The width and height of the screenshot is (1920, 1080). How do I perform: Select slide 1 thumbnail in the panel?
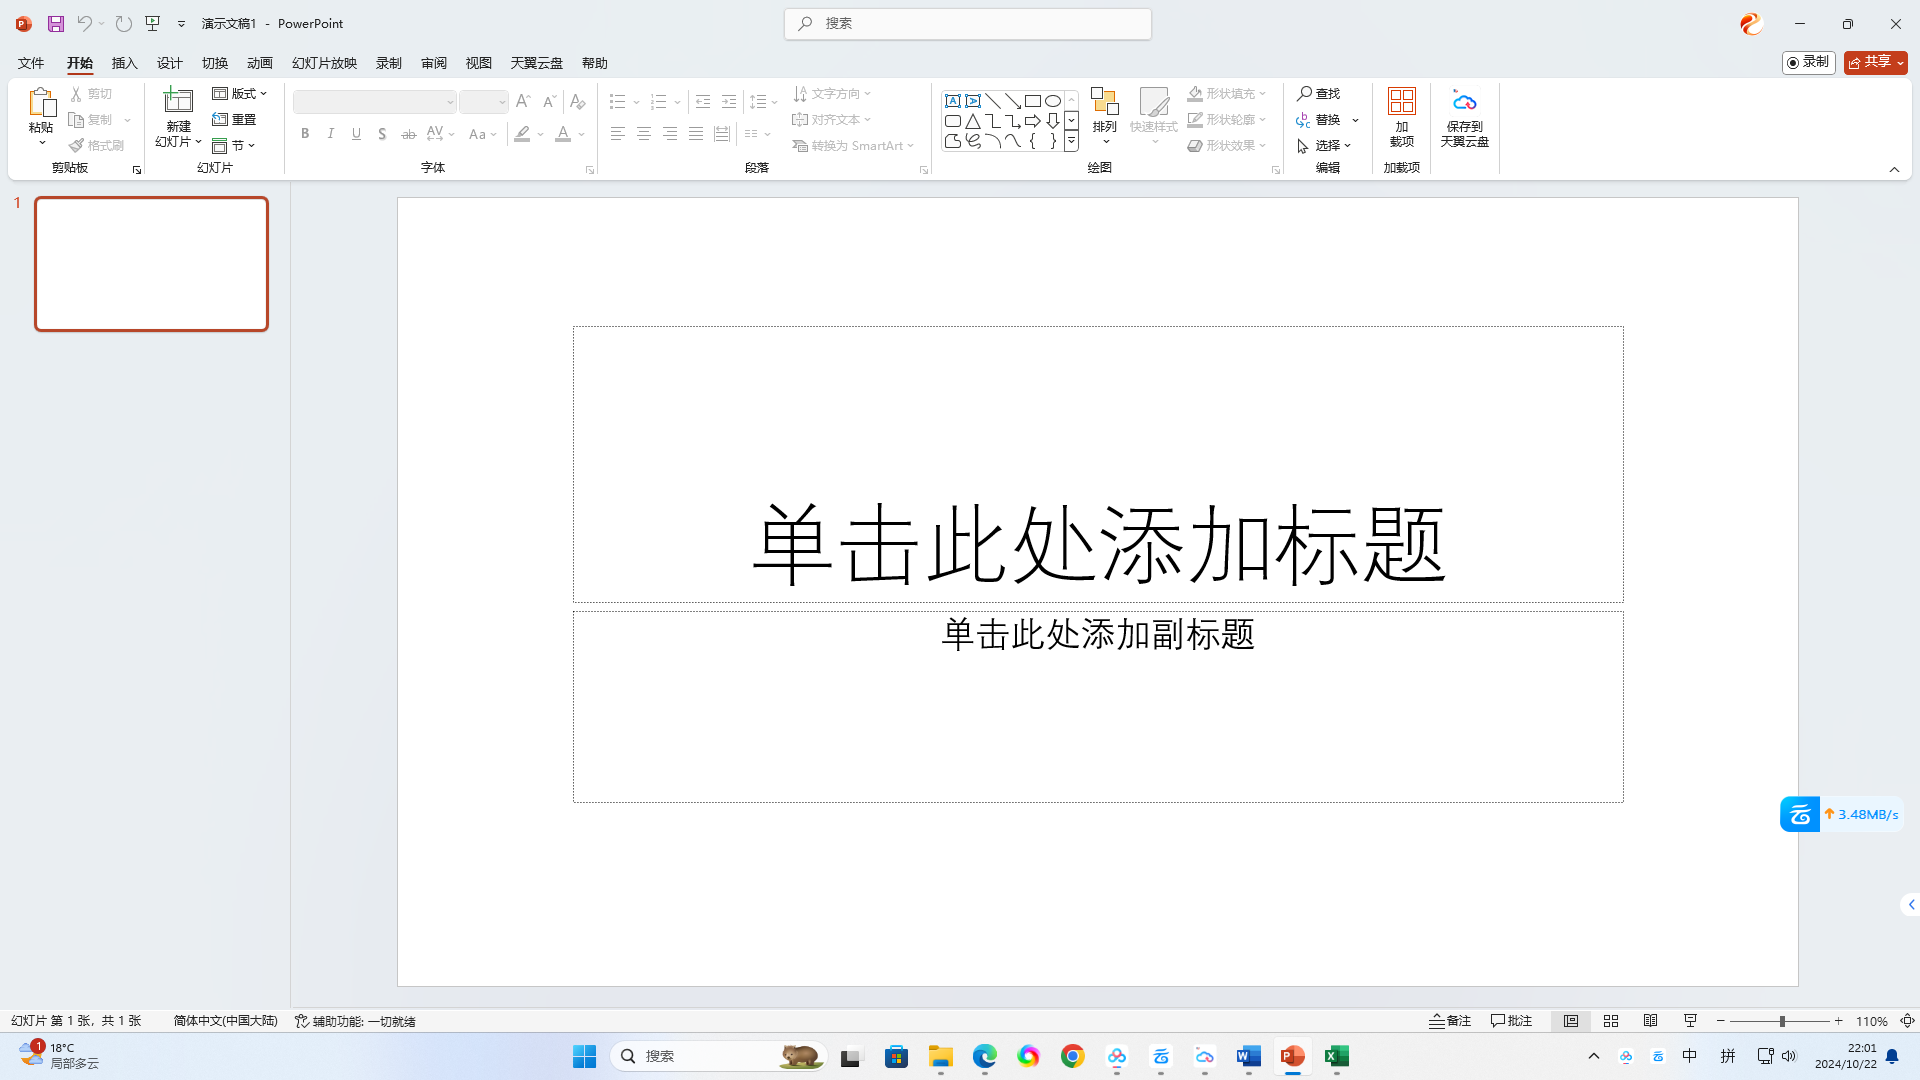point(151,263)
